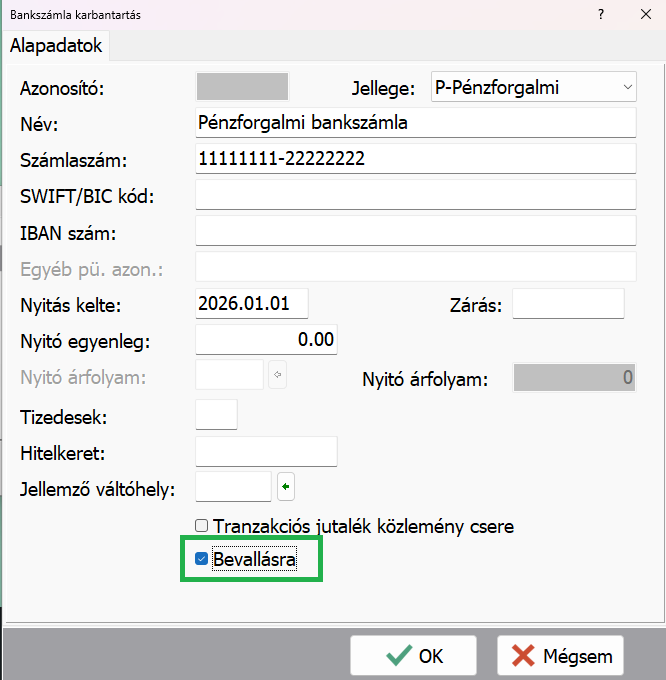This screenshot has width=666, height=680.
Task: Click the green arrow beside Jellemző váltóhely
Action: 286,488
